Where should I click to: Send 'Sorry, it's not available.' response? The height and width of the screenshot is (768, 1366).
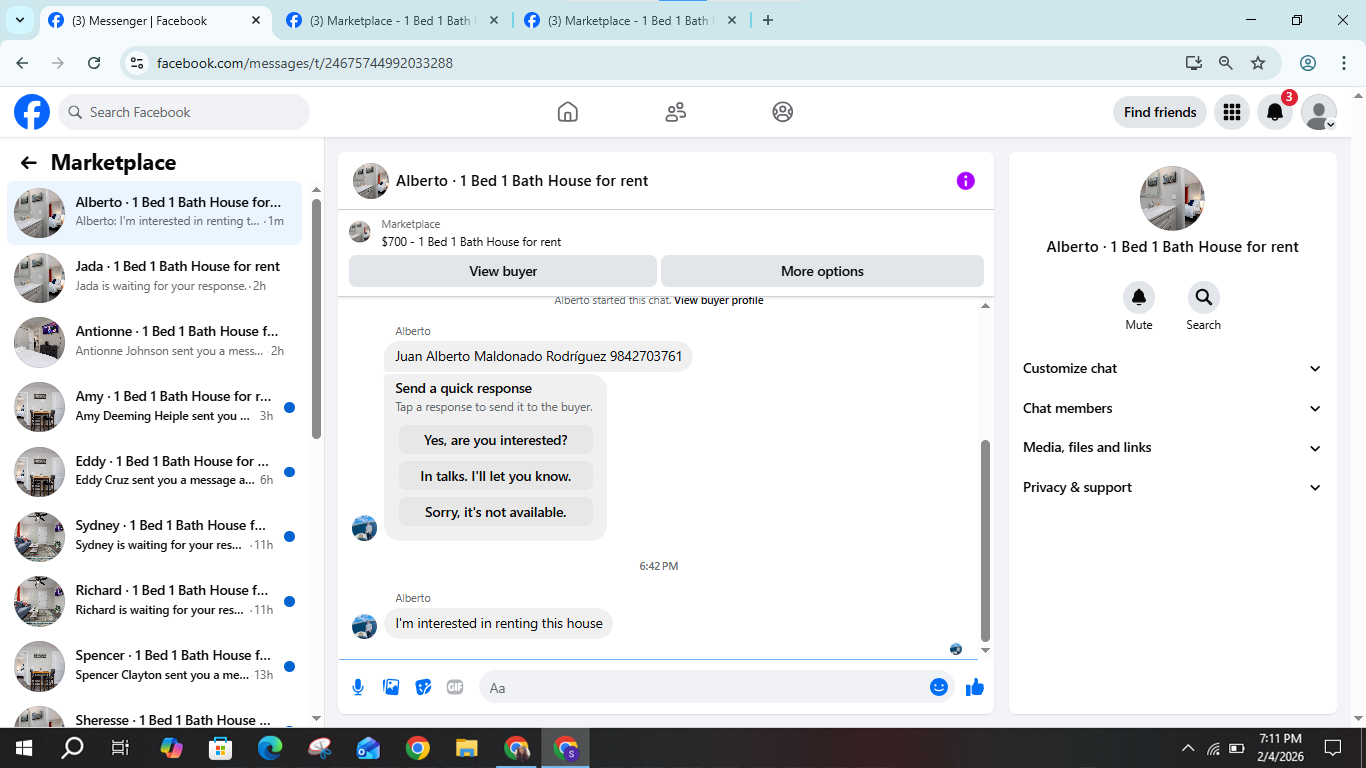[496, 512]
